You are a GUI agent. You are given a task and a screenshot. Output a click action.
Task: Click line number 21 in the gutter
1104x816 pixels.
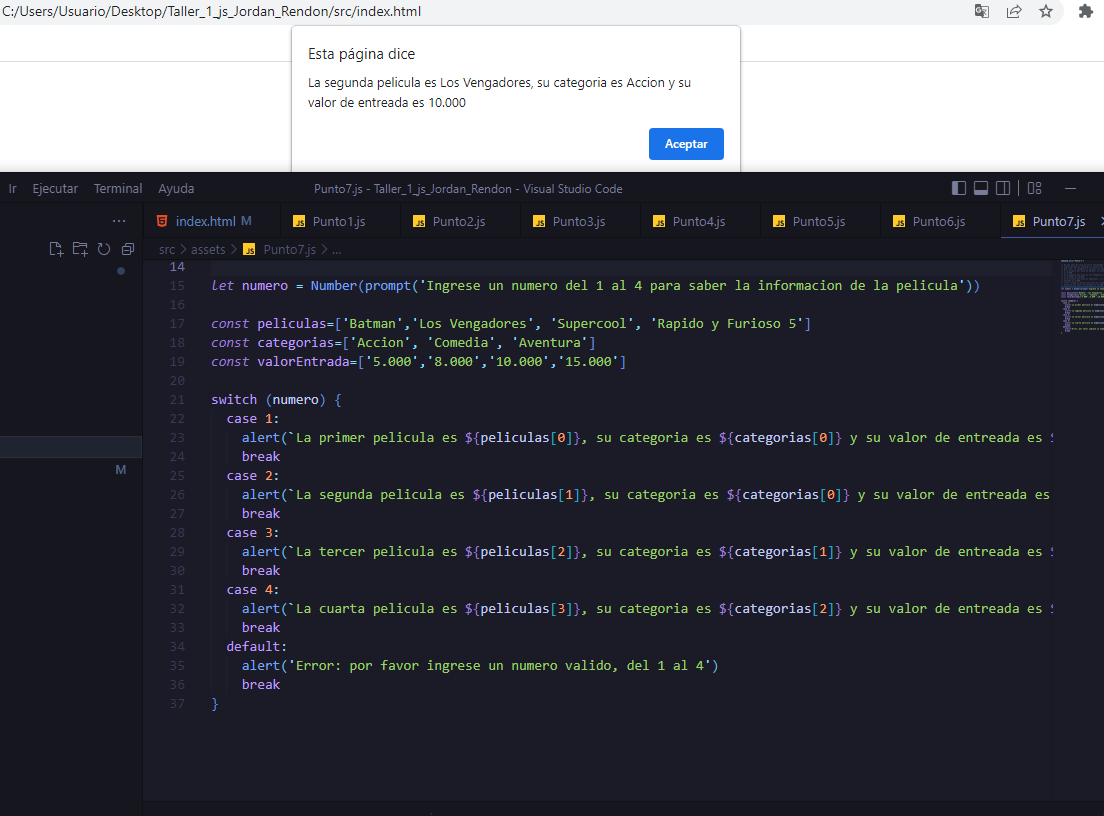(x=177, y=399)
